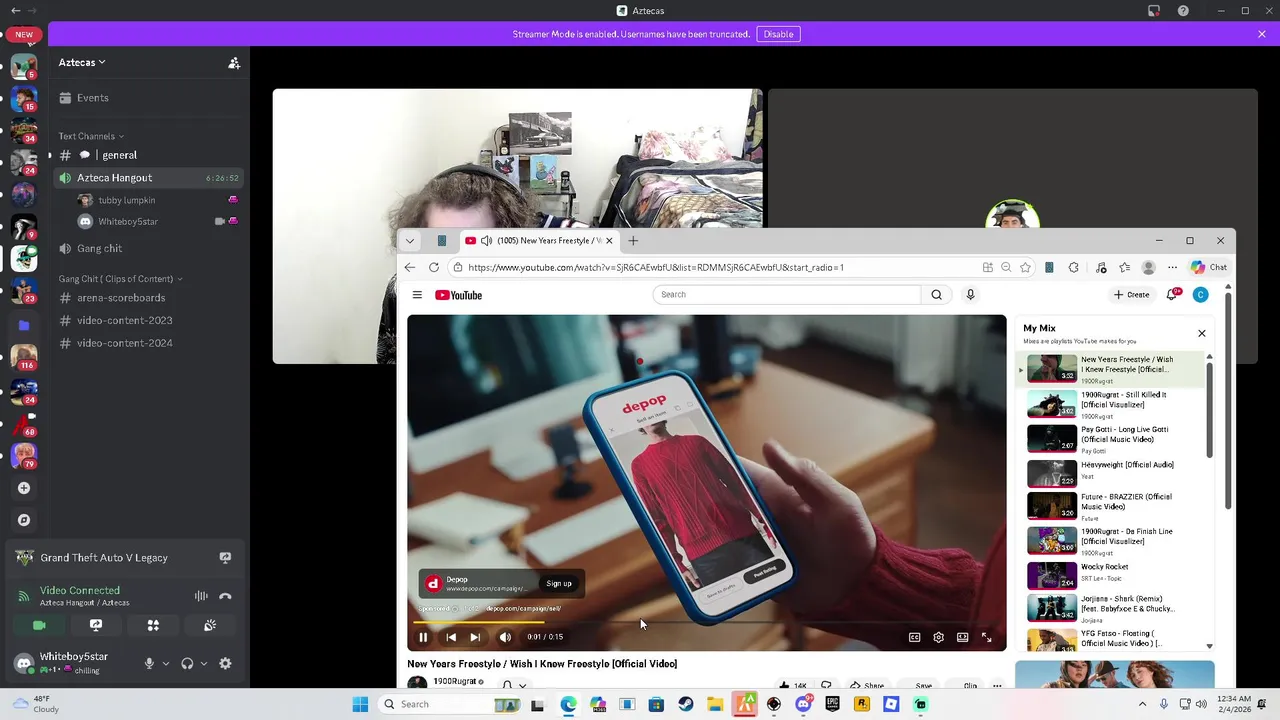Switch YouTube player to theater mode
Image resolution: width=1280 pixels, height=720 pixels.
(962, 637)
